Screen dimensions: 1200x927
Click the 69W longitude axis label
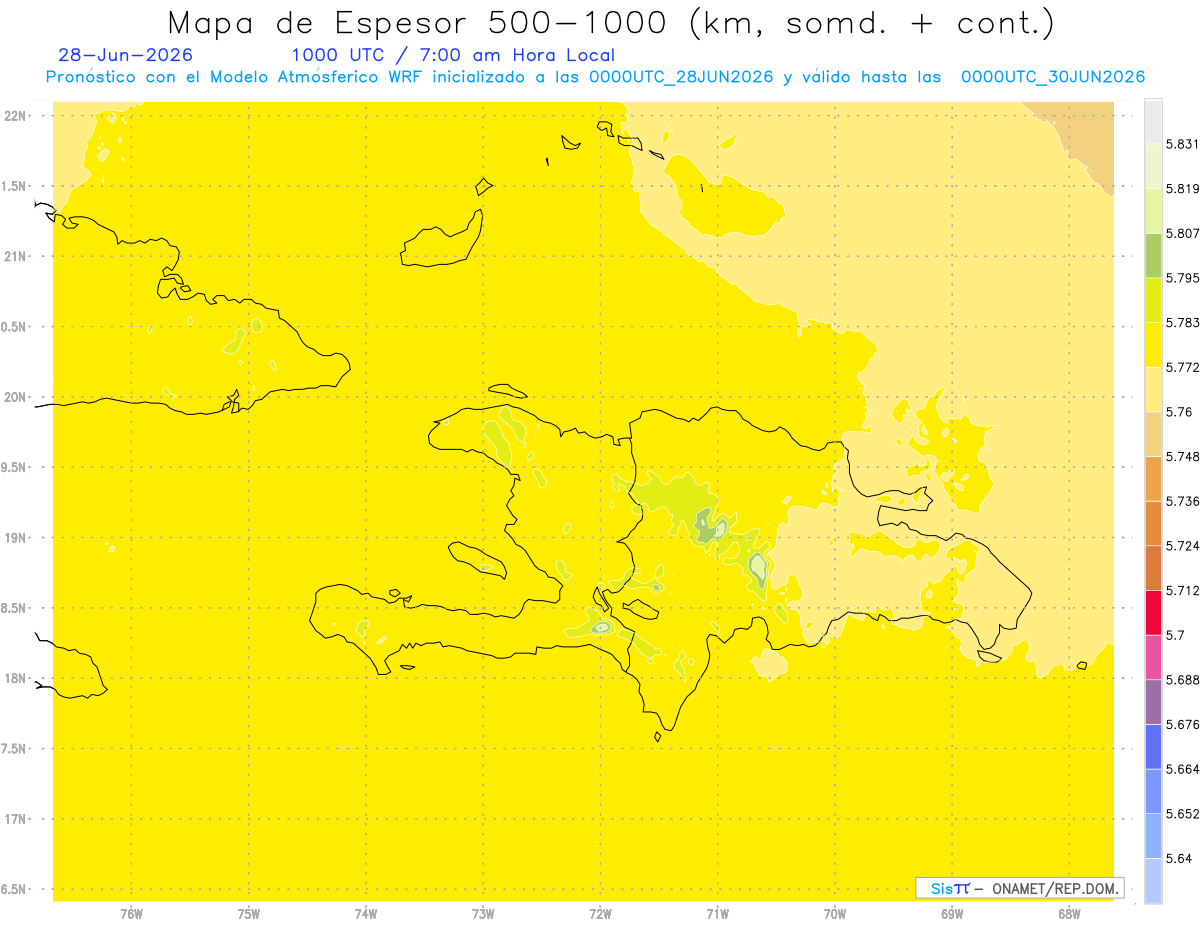tap(952, 914)
